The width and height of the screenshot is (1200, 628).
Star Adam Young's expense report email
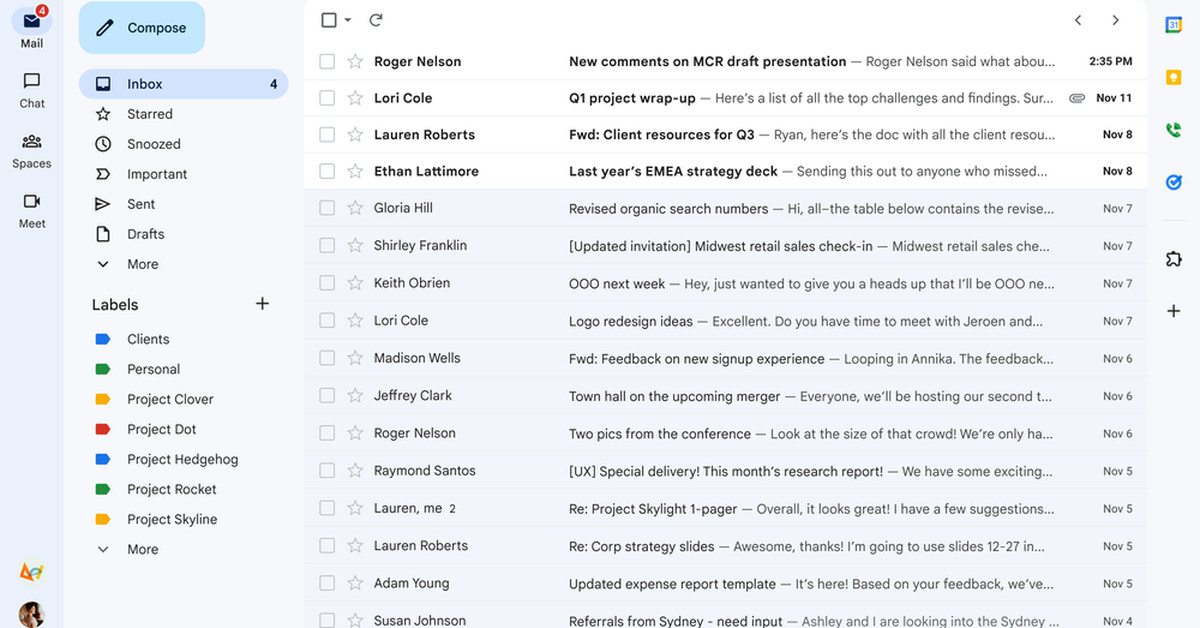tap(353, 582)
